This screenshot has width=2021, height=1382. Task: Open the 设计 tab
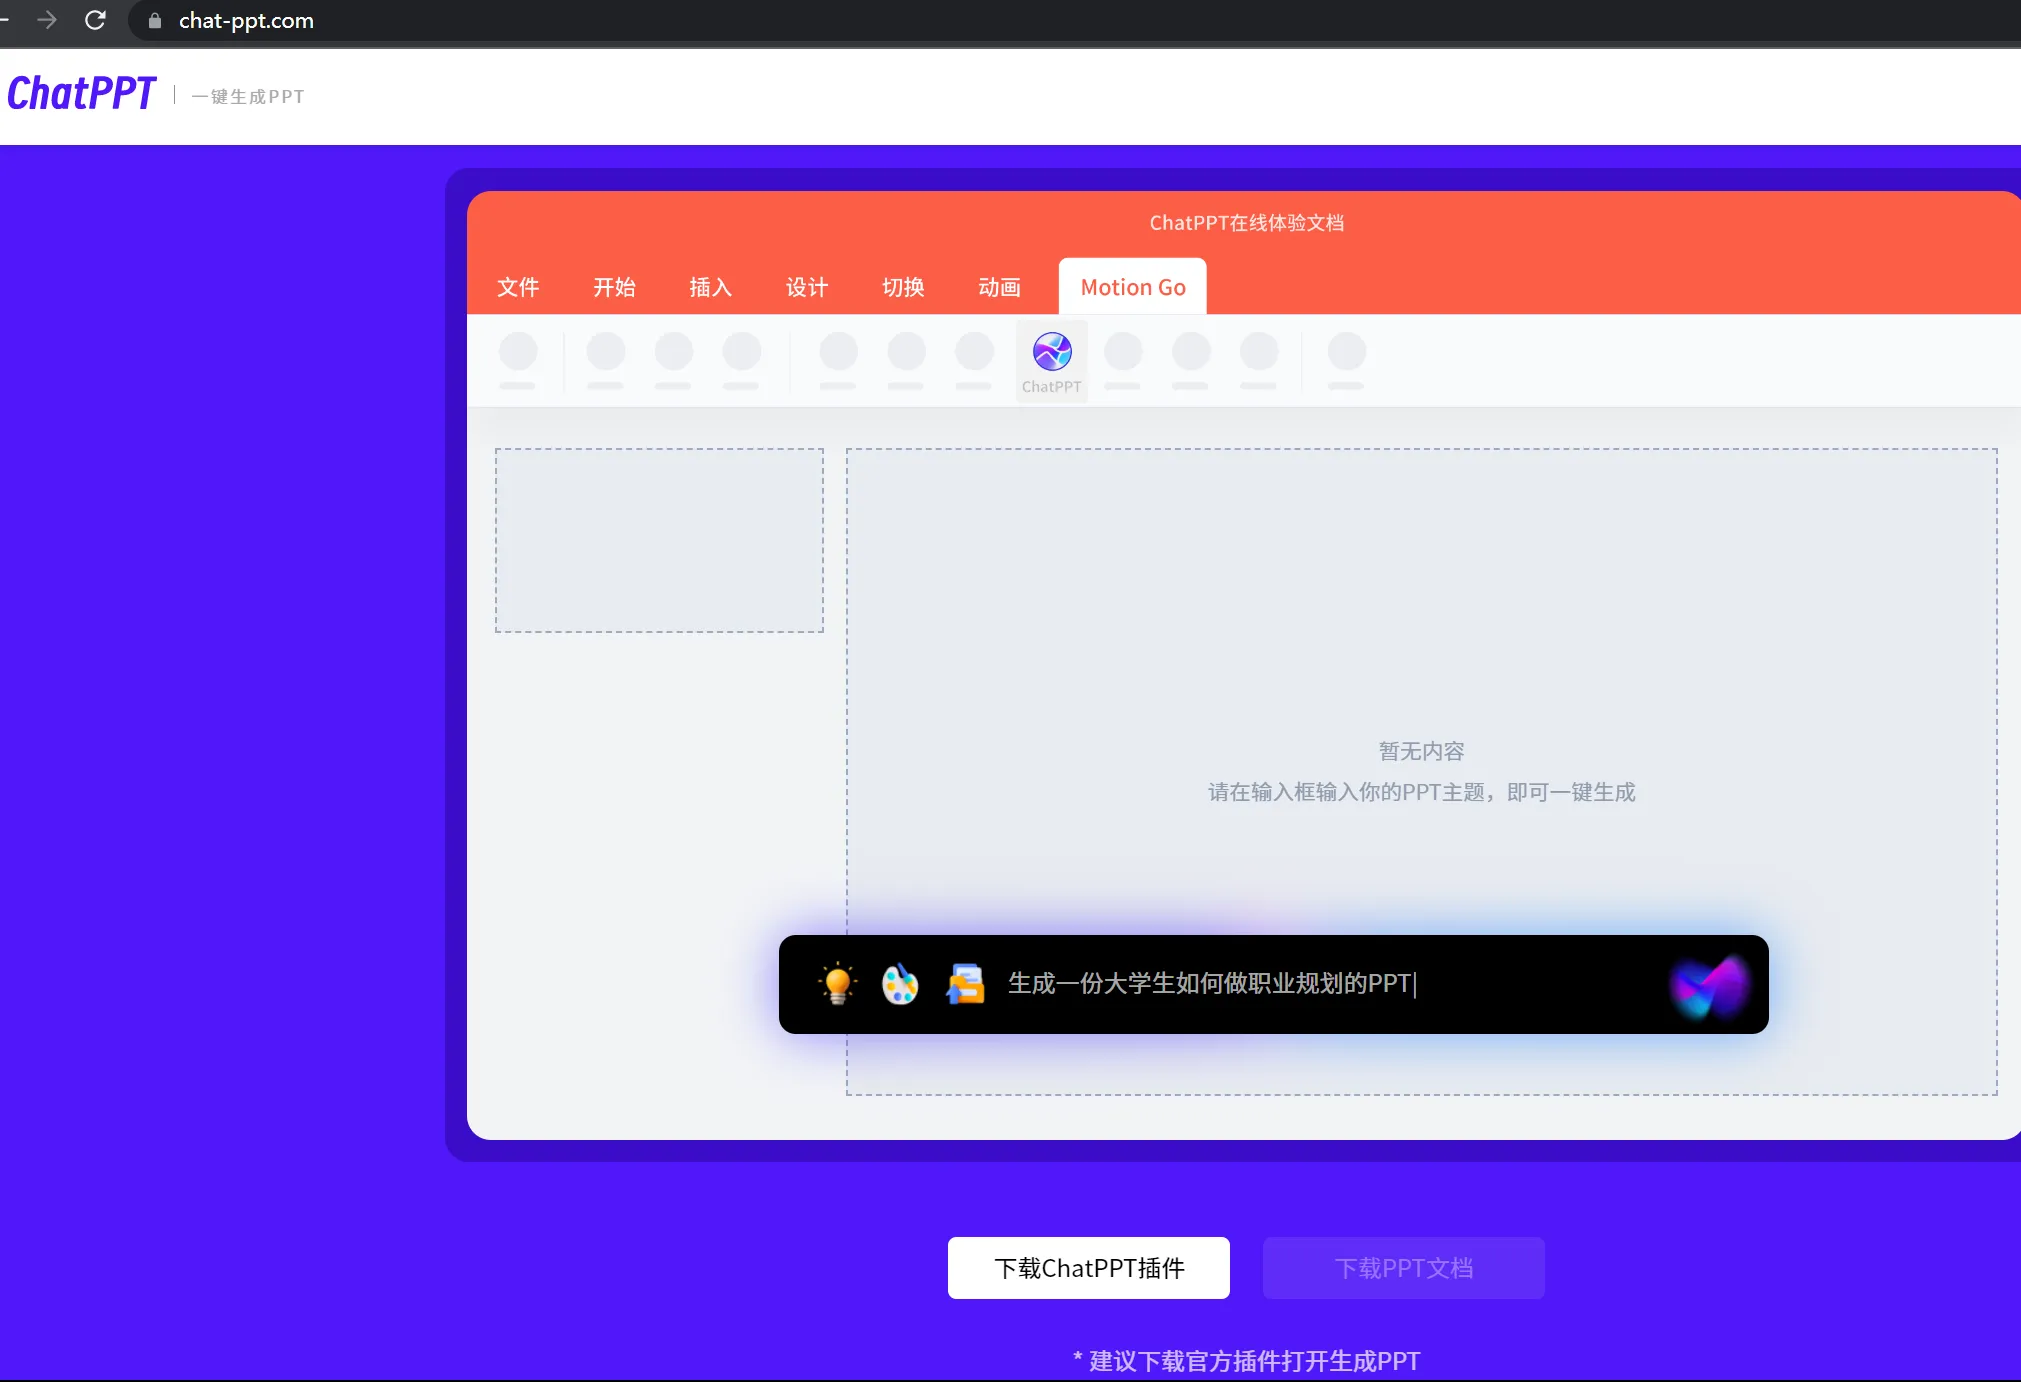pyautogui.click(x=807, y=287)
